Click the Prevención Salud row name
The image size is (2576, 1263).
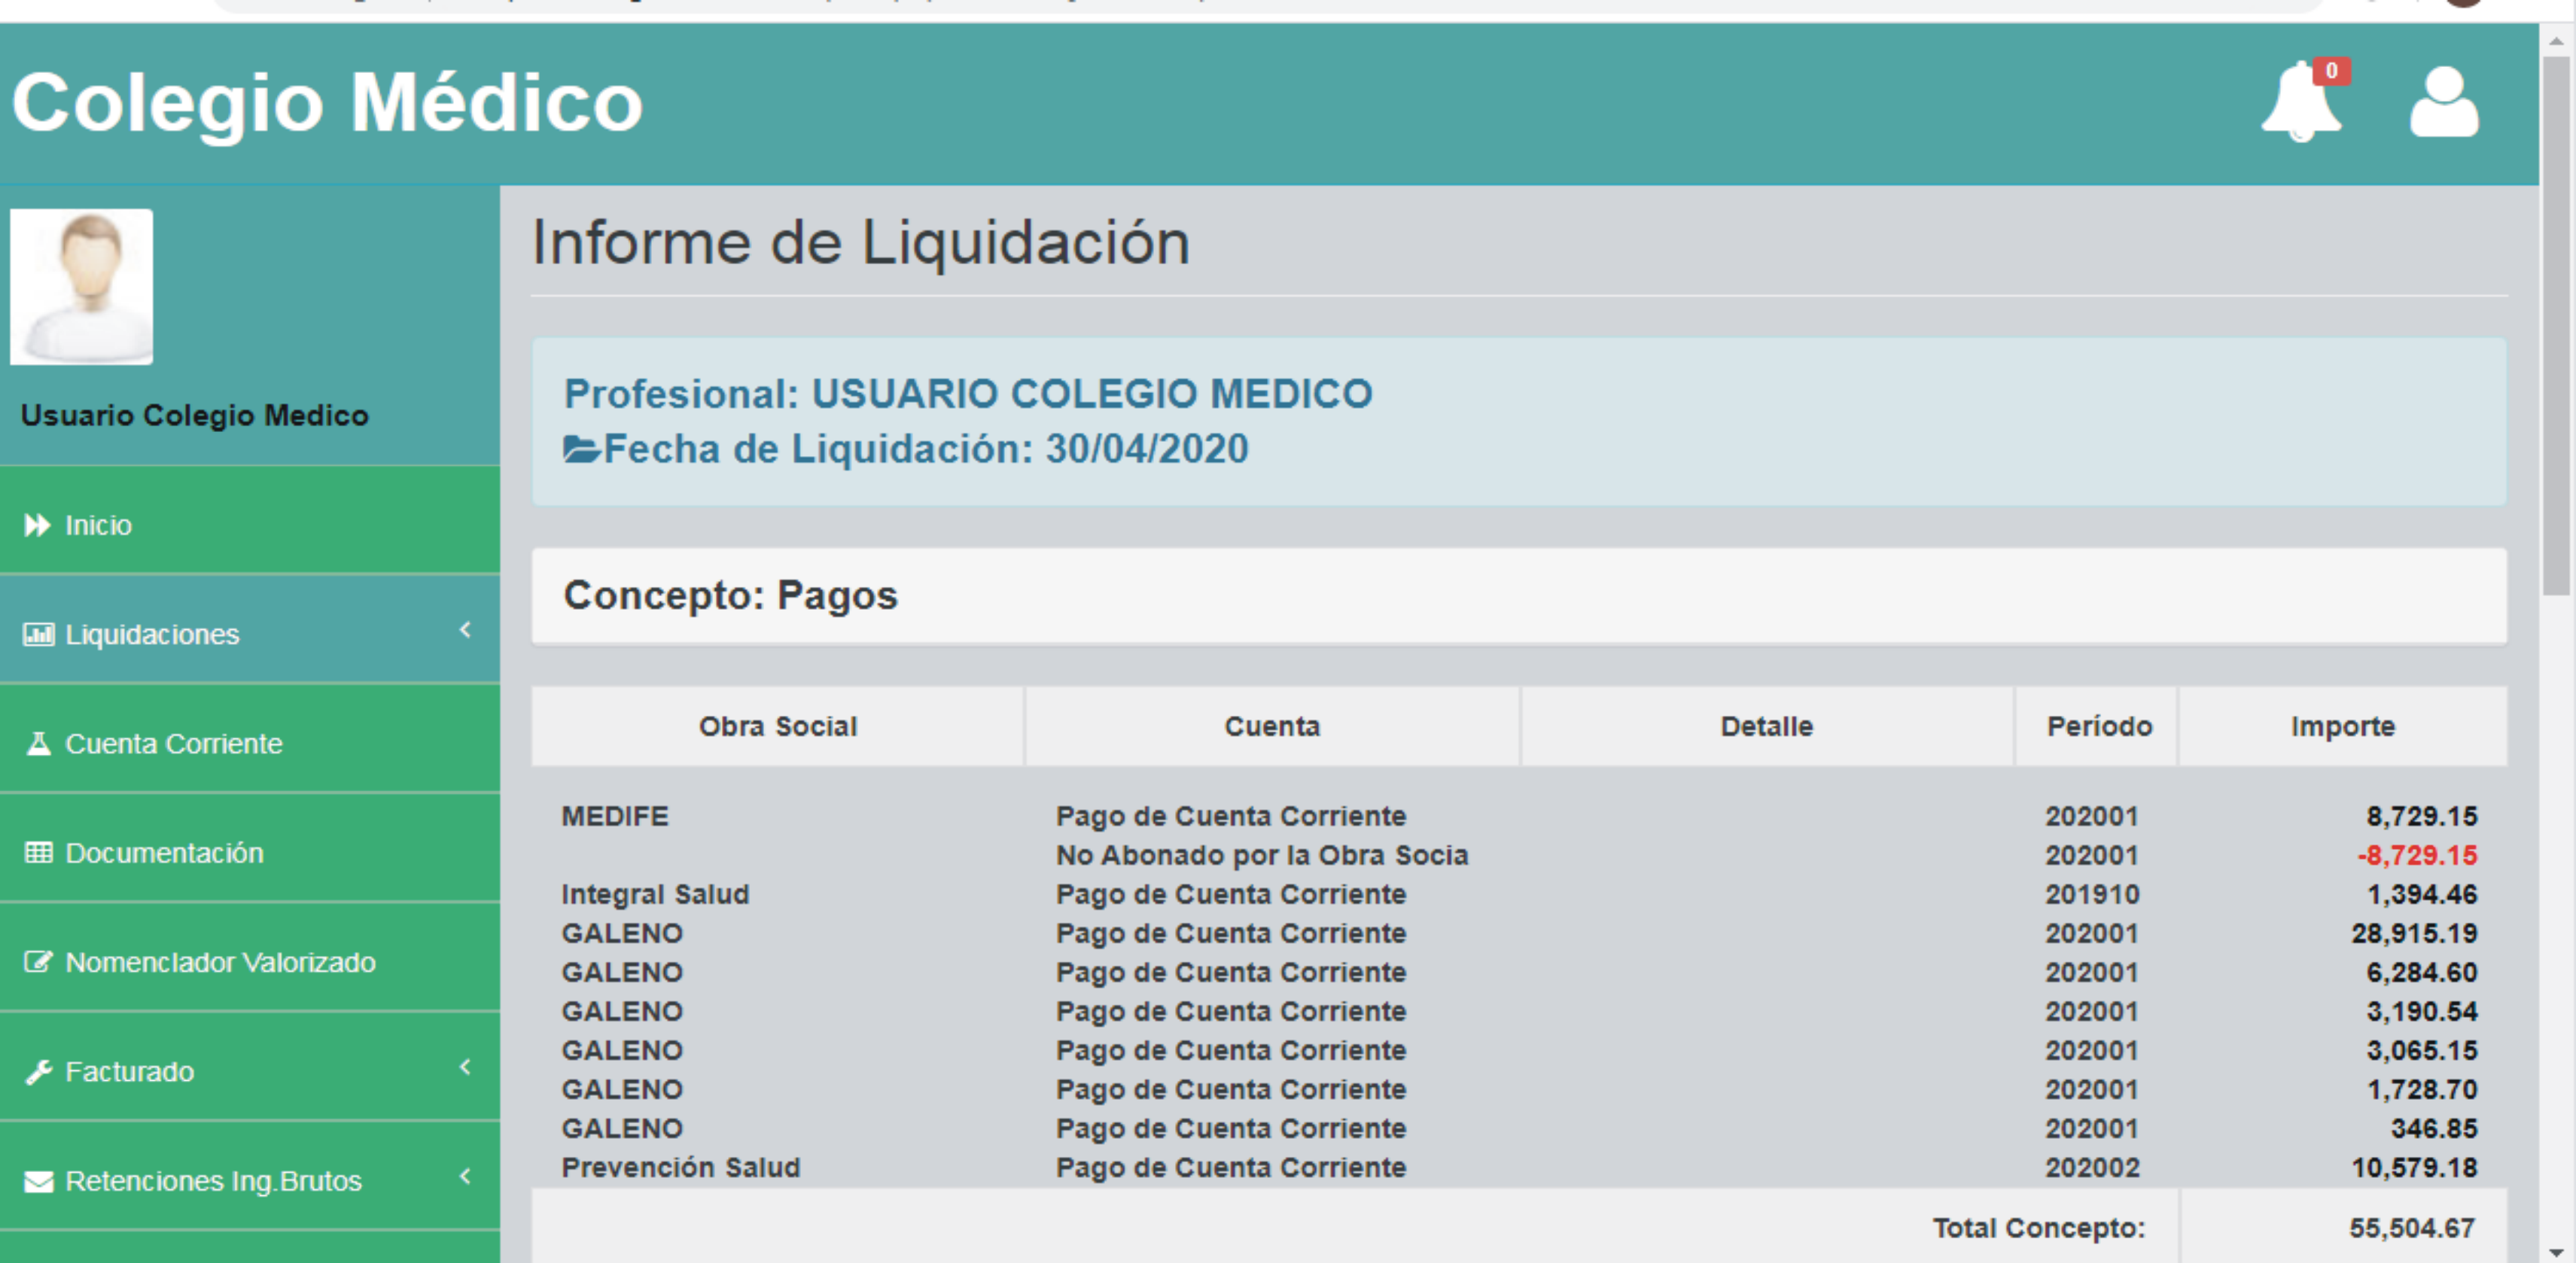click(x=680, y=1167)
